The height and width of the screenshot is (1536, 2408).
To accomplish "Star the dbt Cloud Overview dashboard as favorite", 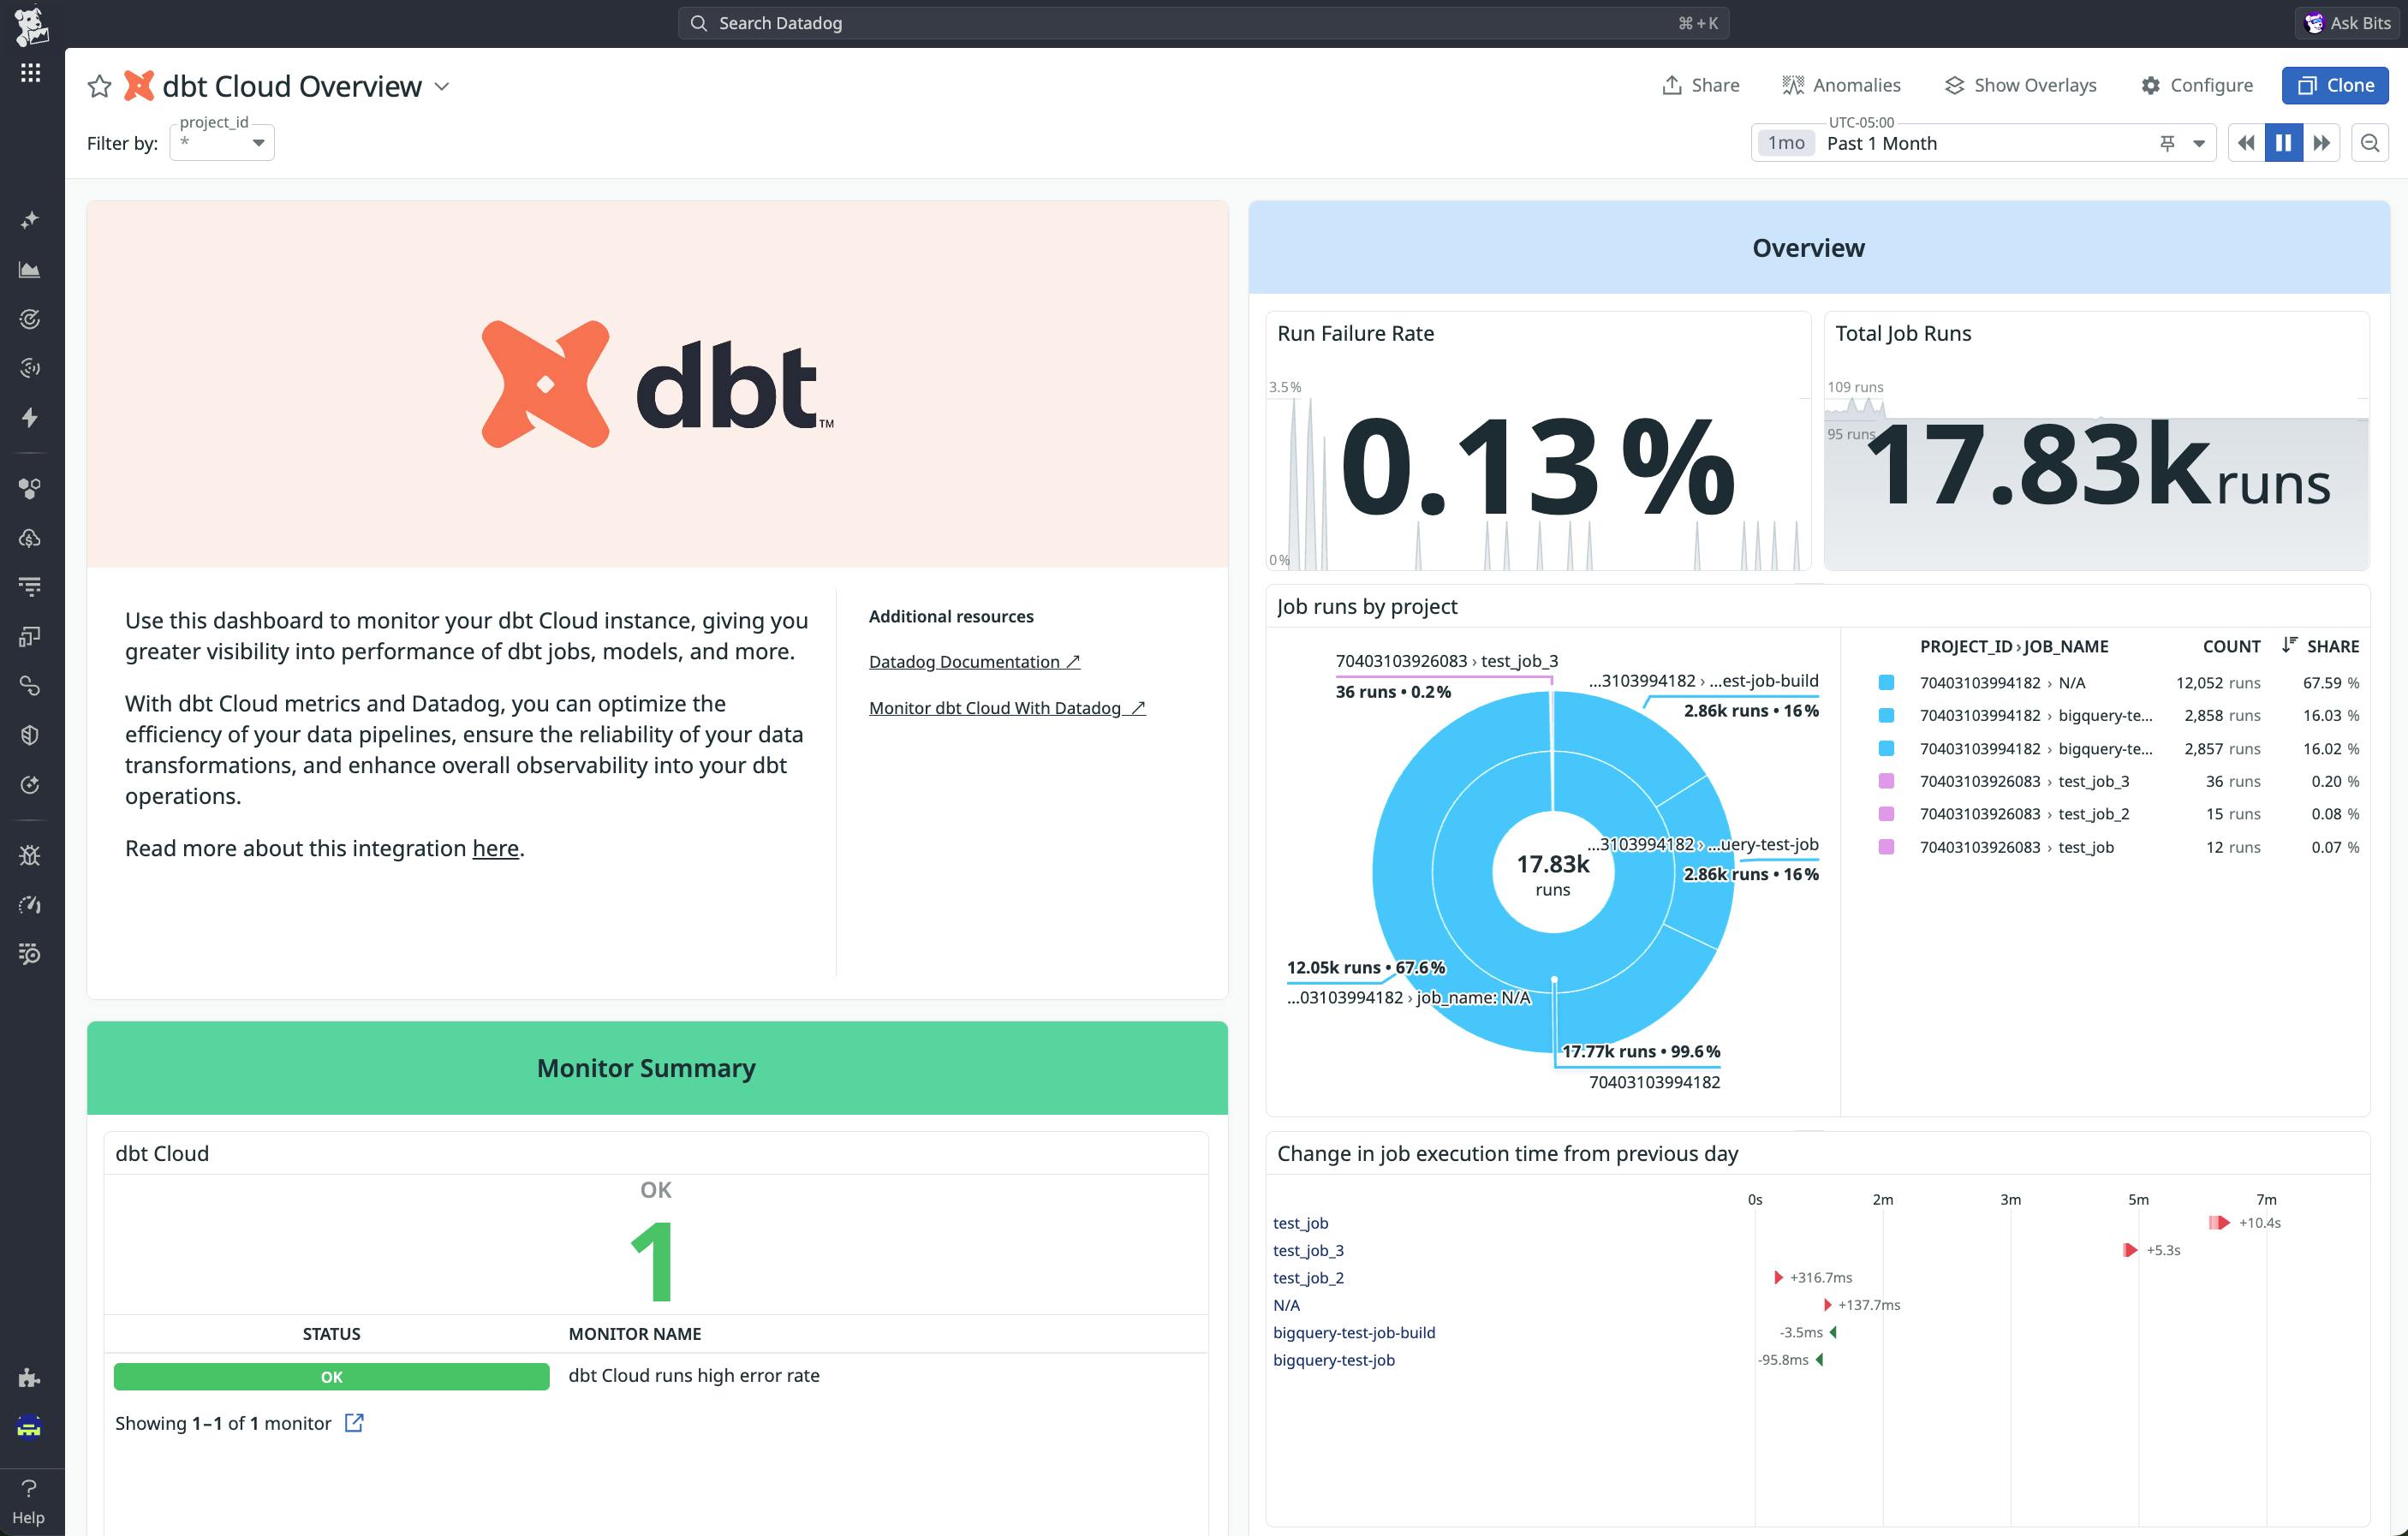I will coord(99,85).
